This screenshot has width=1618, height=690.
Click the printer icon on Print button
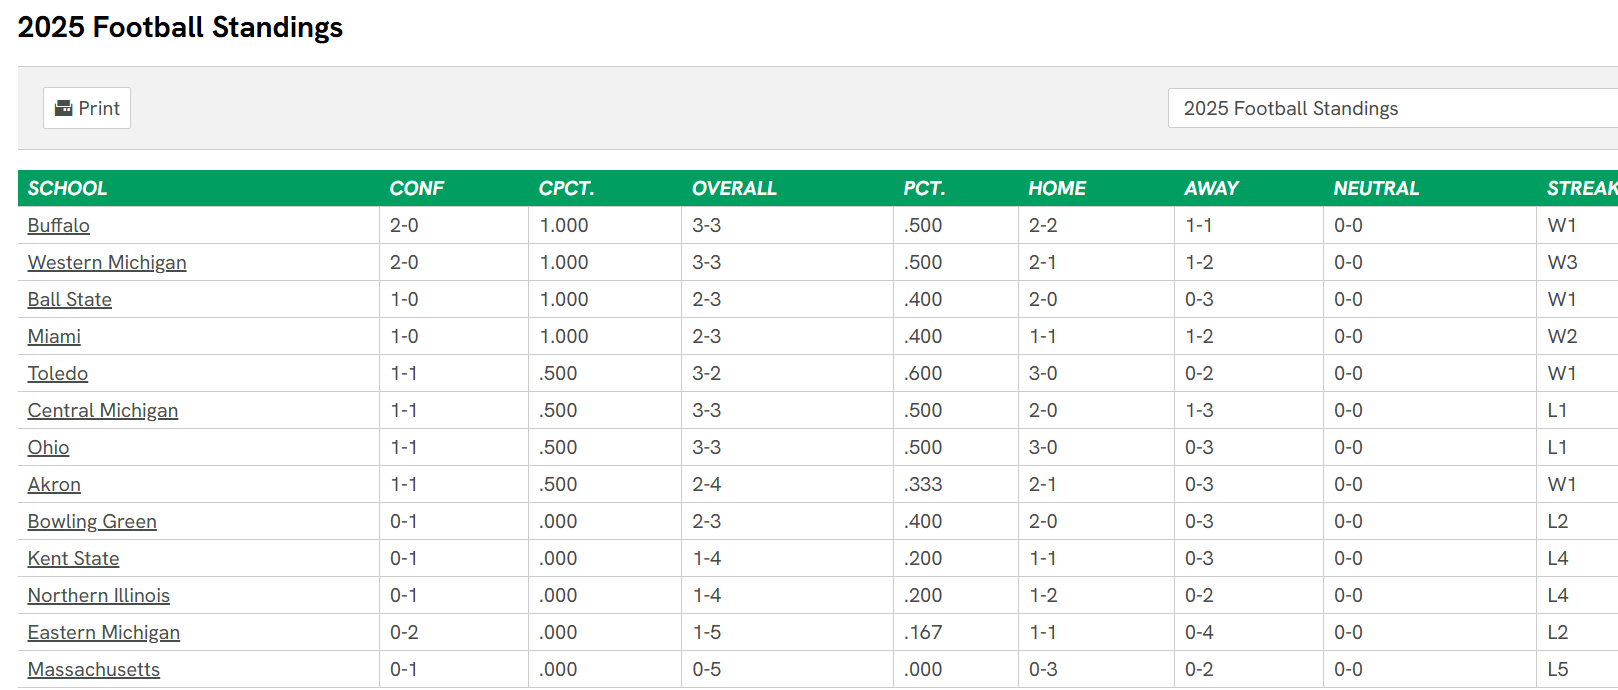pyautogui.click(x=63, y=108)
